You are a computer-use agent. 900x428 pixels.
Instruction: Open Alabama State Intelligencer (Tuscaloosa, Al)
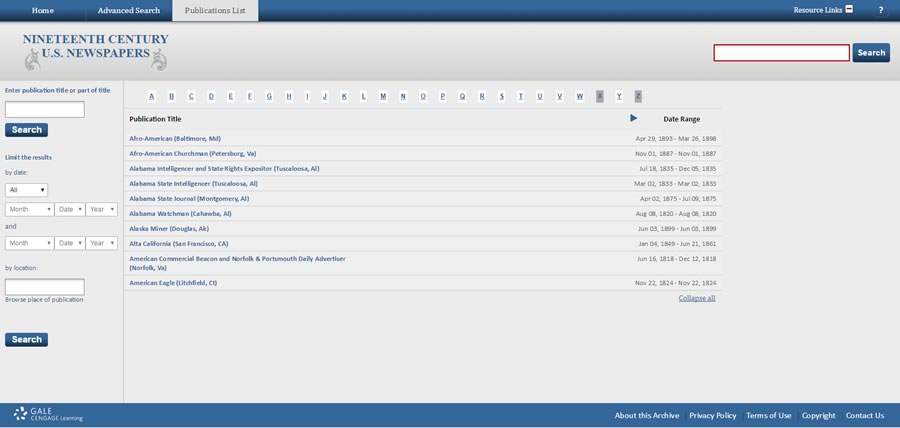[193, 184]
